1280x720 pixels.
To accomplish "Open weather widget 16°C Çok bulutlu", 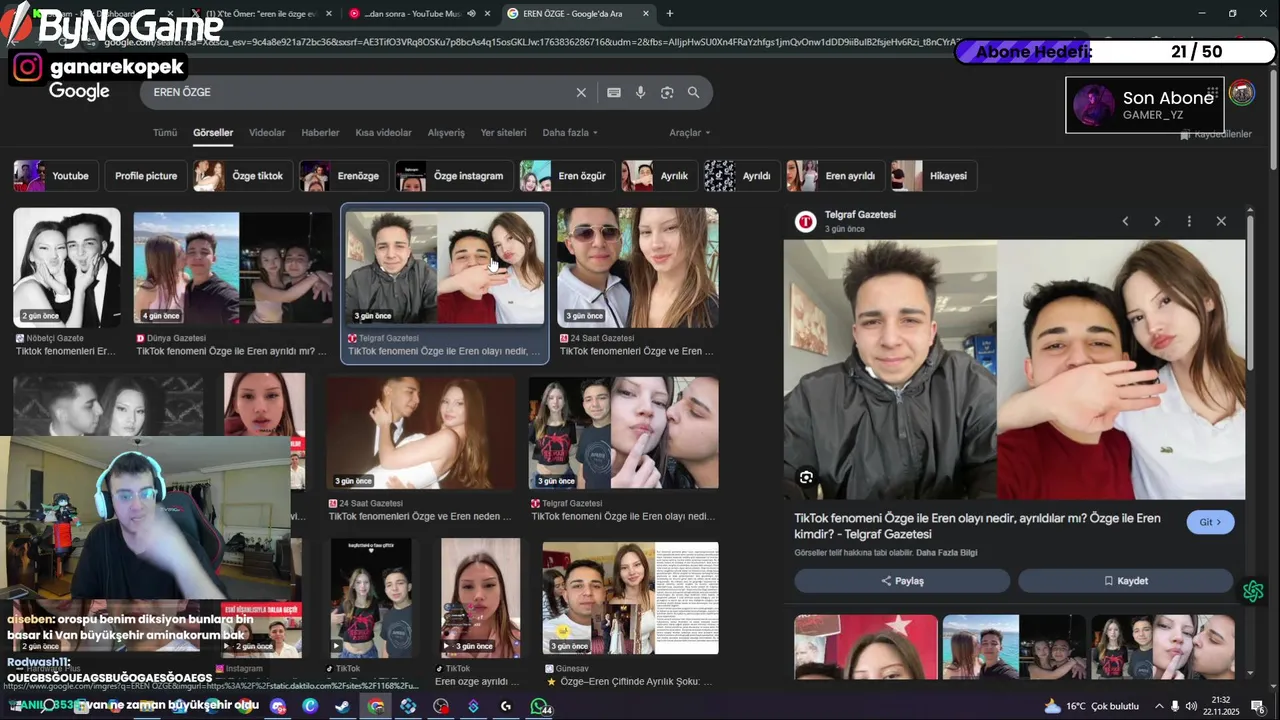I will pyautogui.click(x=1092, y=706).
